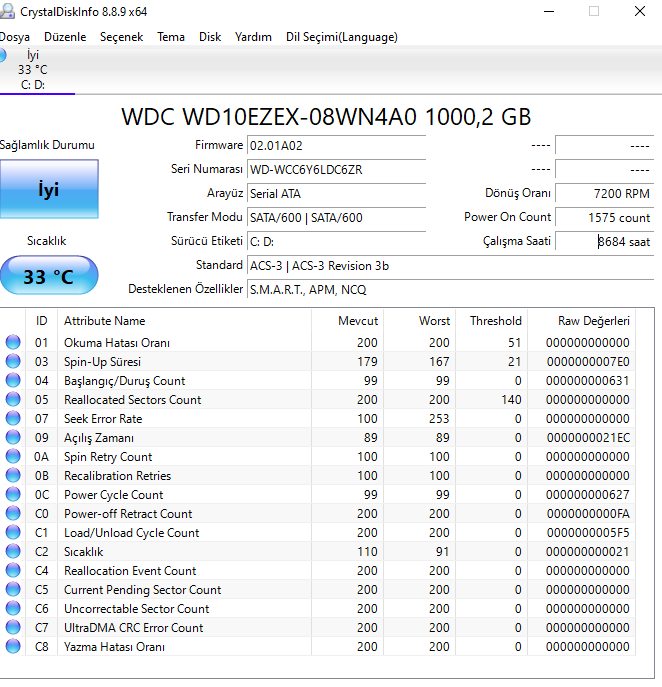Click the Worst column header
662x687 pixels.
(420, 321)
